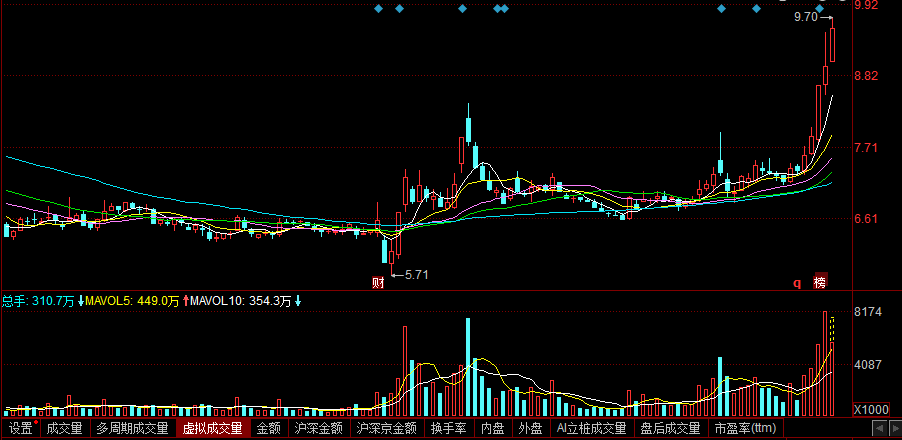Click the 8.82 price axis value

(867, 76)
